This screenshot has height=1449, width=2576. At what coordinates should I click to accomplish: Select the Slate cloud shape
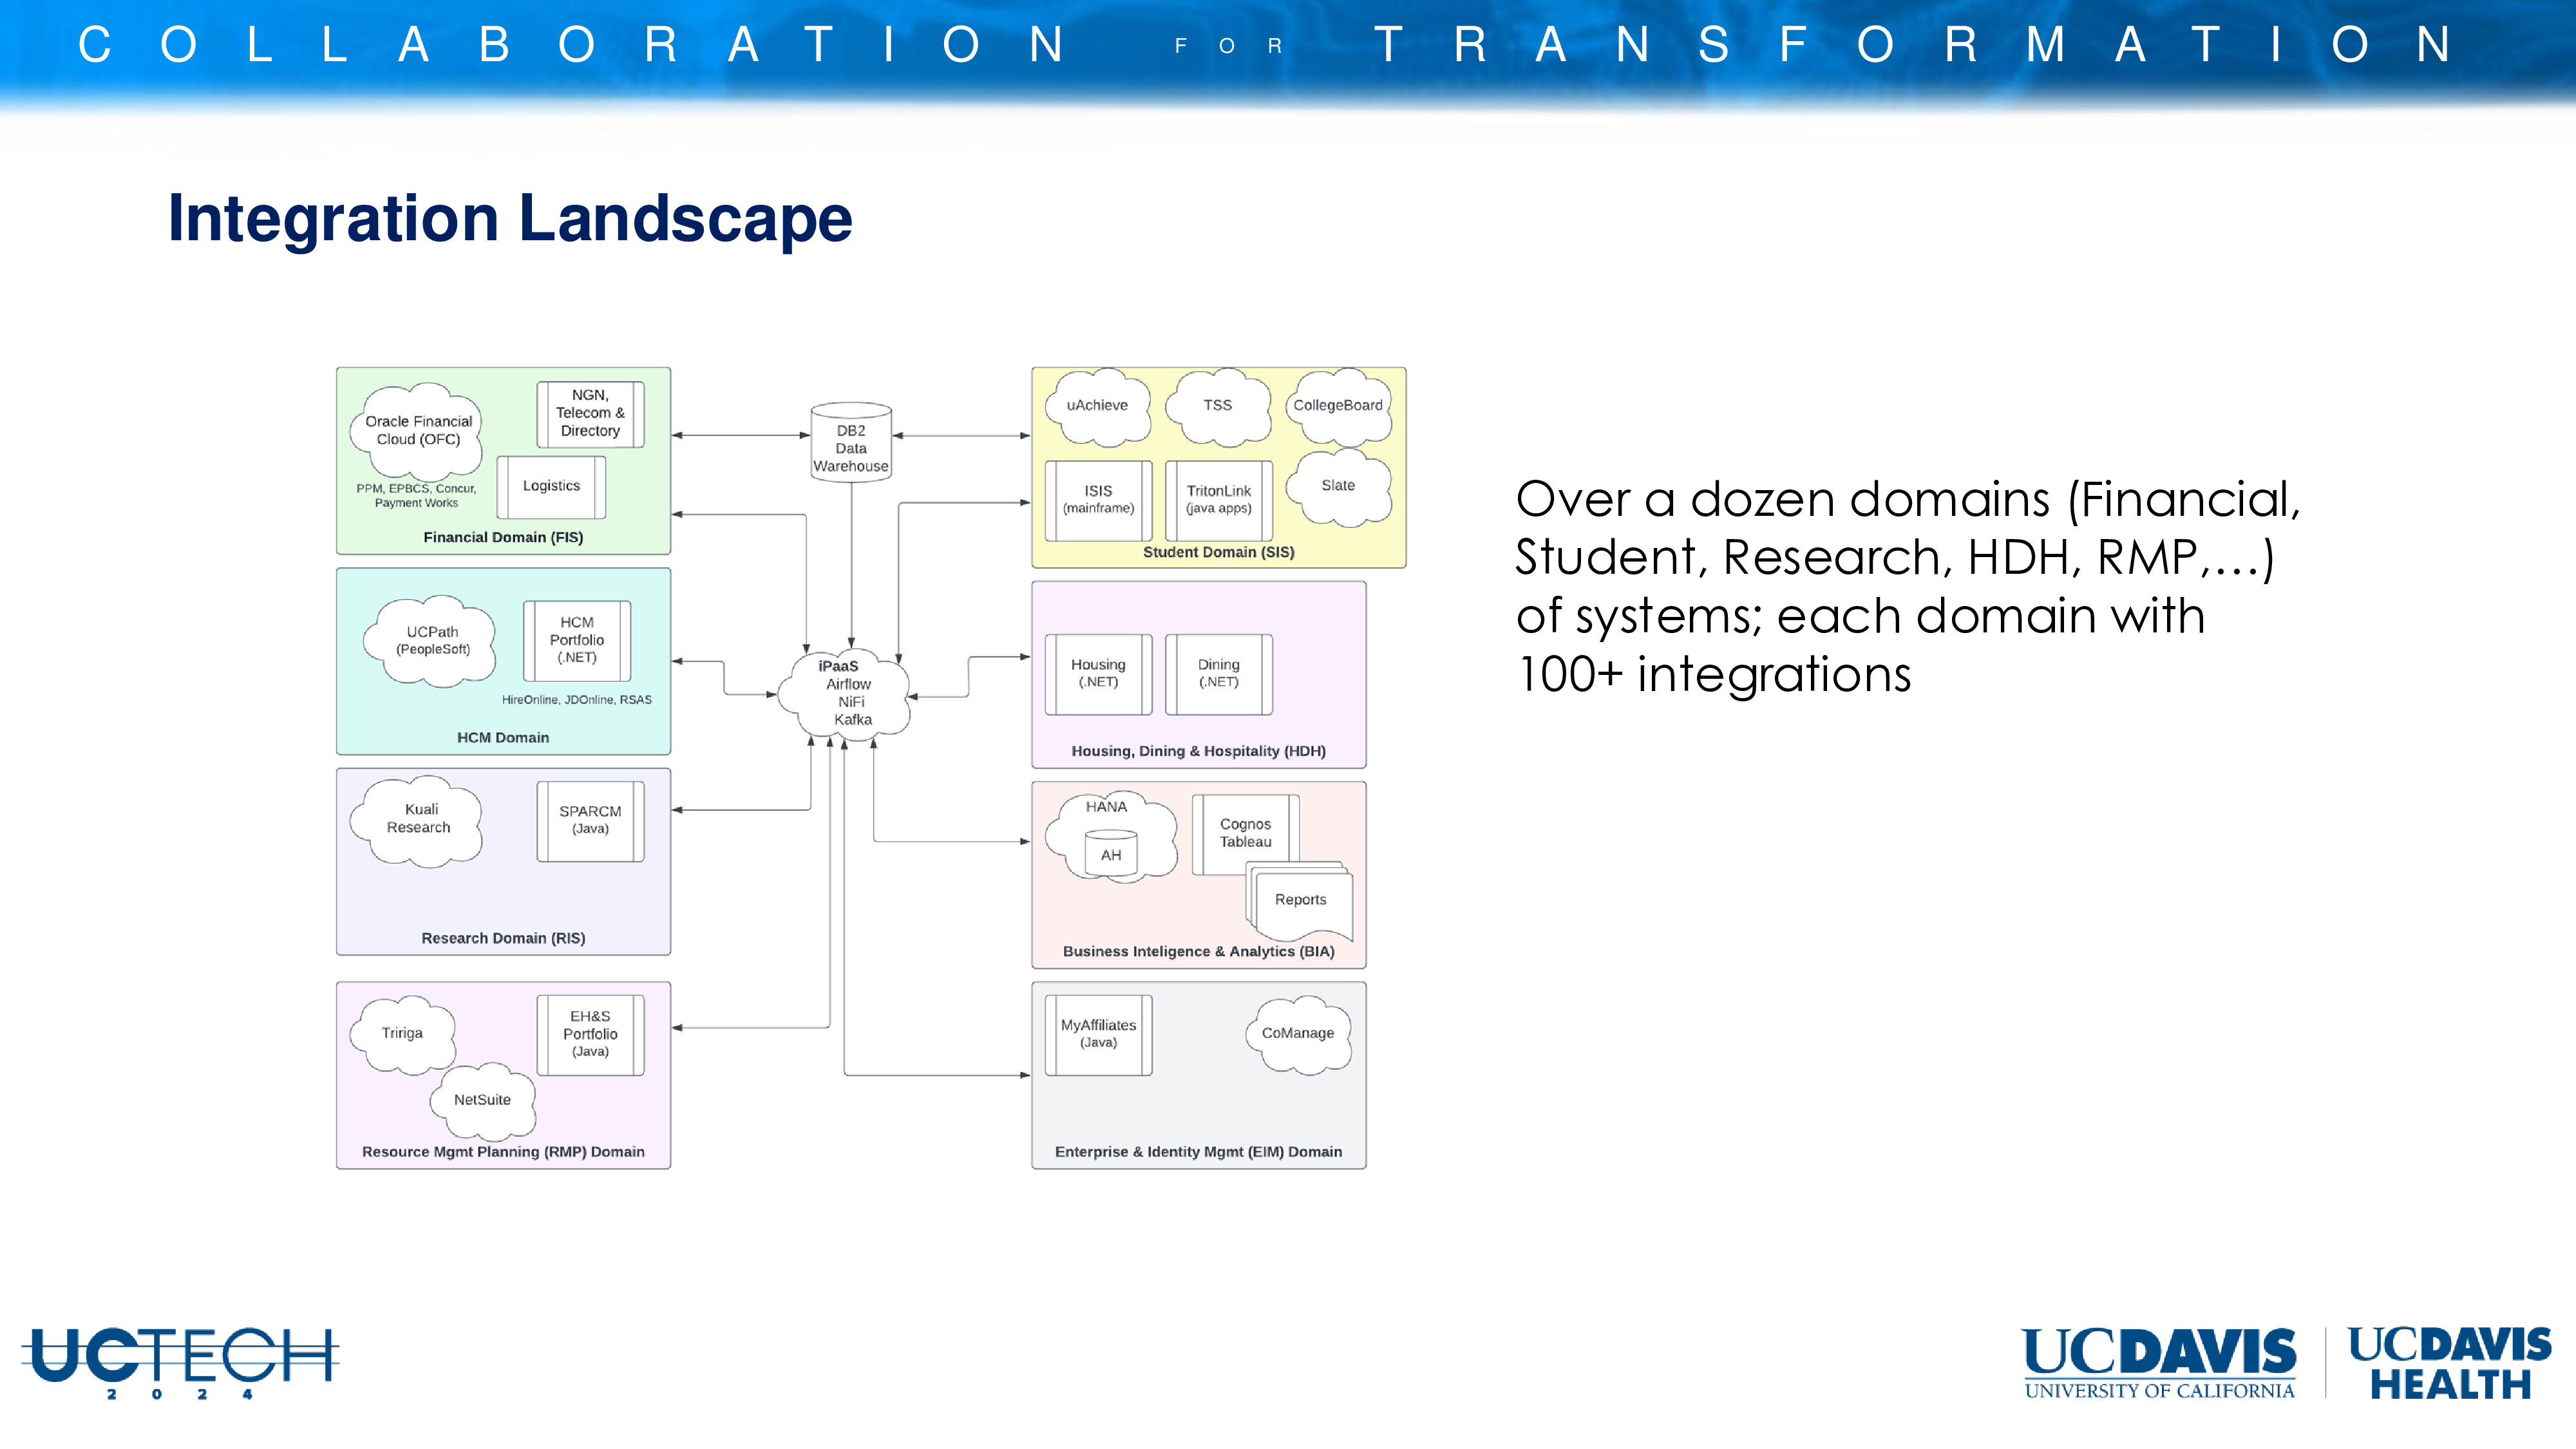pos(1338,487)
